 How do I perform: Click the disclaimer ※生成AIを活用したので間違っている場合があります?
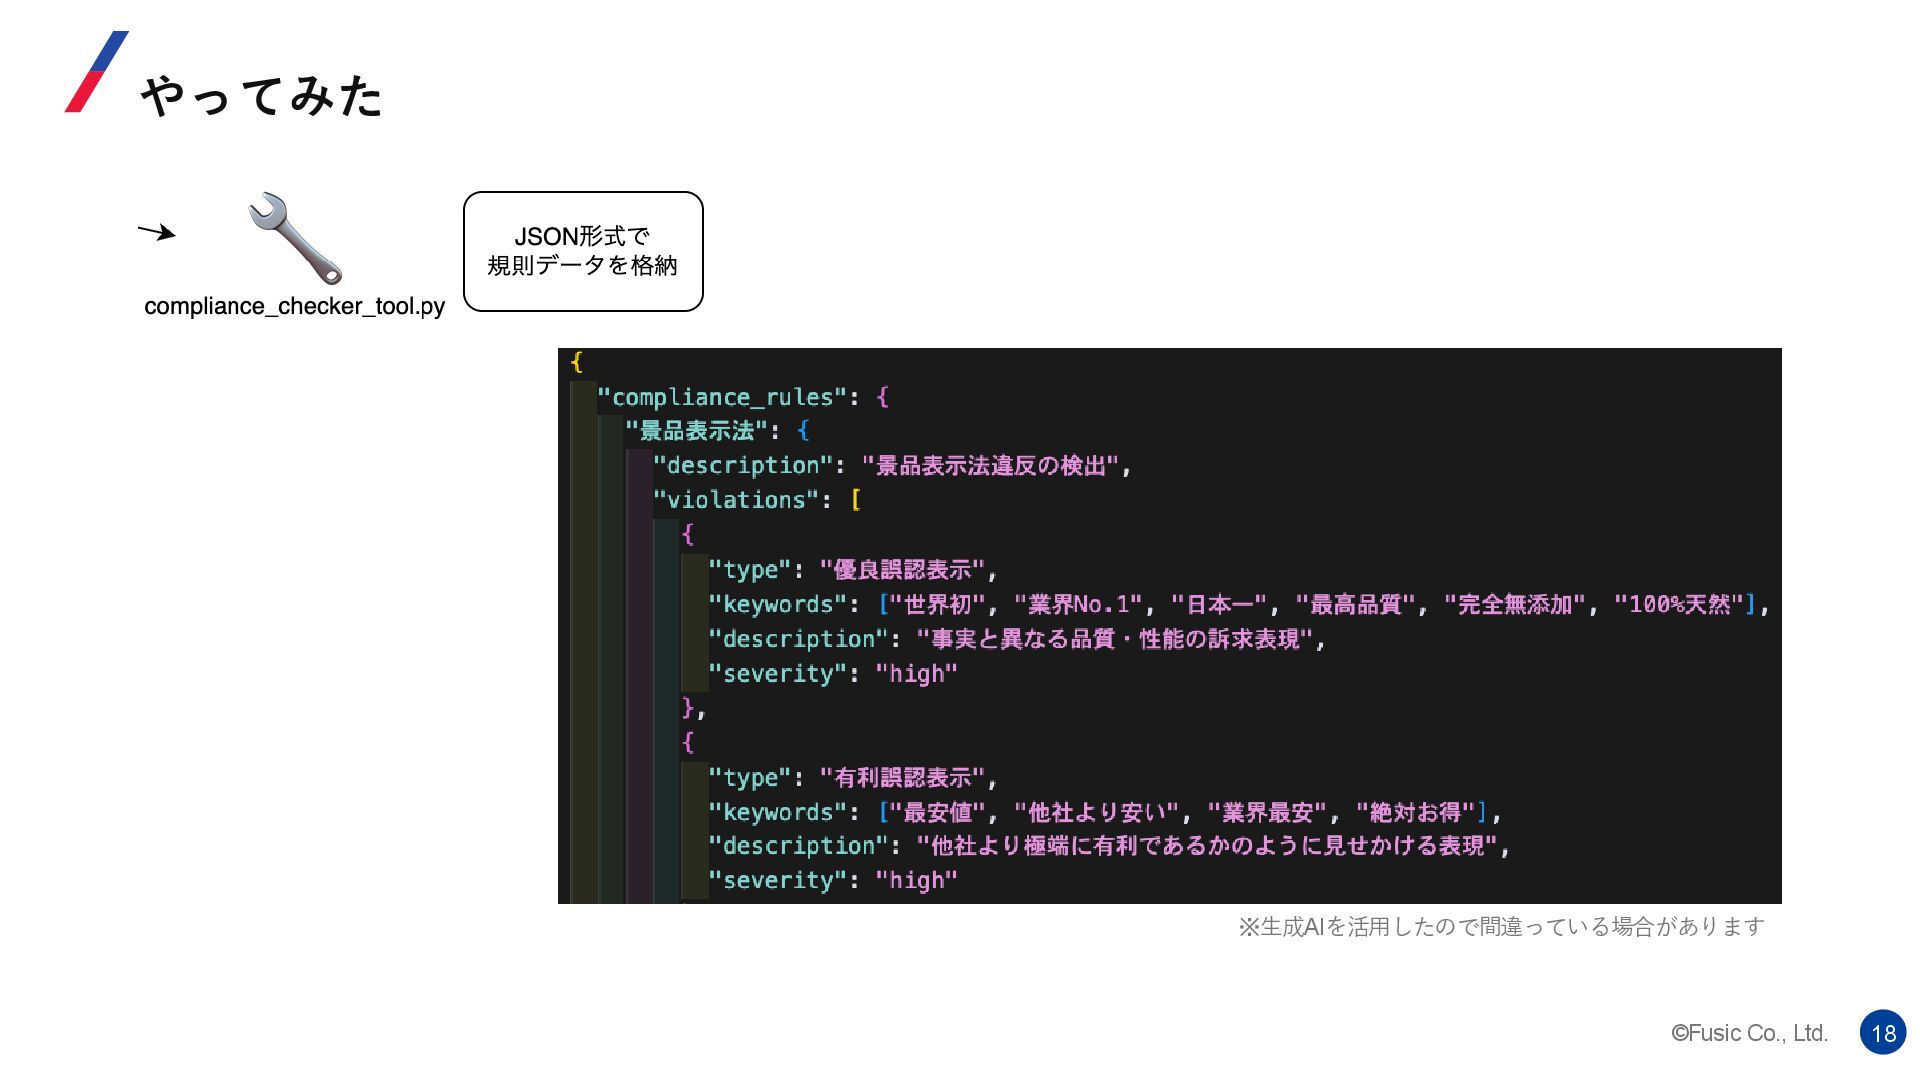(1501, 927)
